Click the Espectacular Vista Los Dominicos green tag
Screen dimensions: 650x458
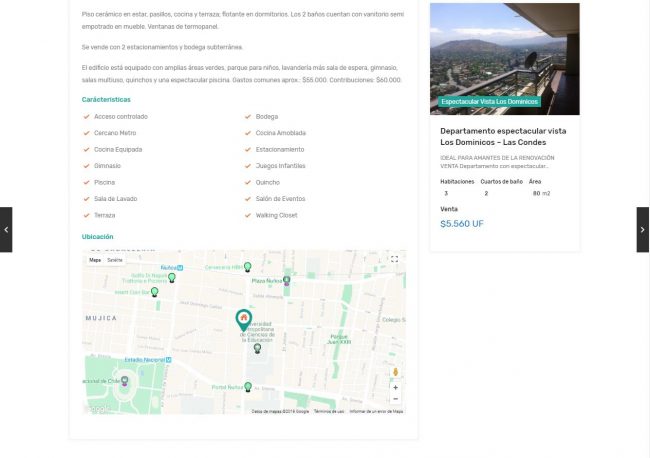(490, 102)
